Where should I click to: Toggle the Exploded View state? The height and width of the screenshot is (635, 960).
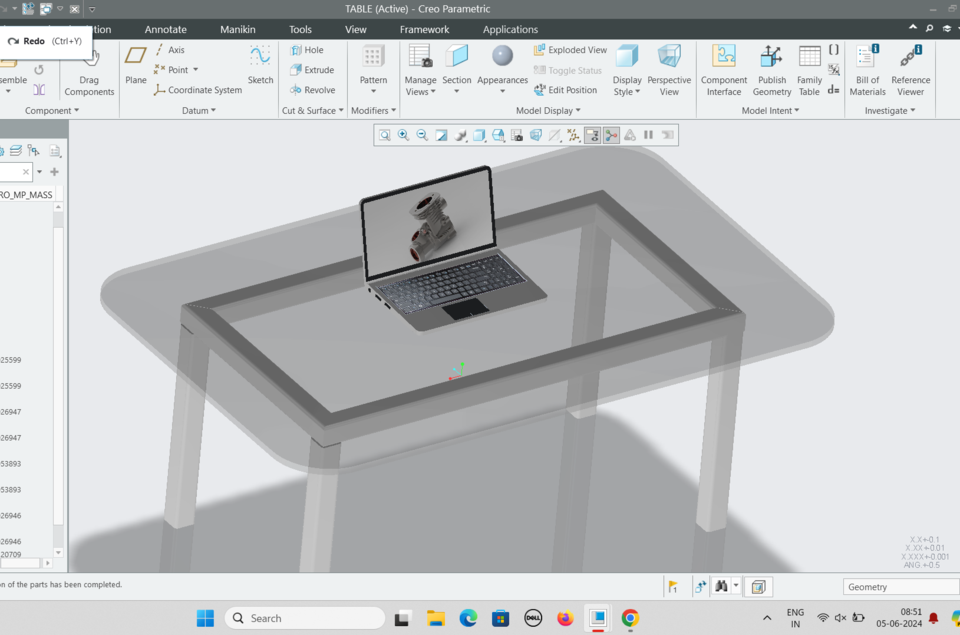(570, 49)
